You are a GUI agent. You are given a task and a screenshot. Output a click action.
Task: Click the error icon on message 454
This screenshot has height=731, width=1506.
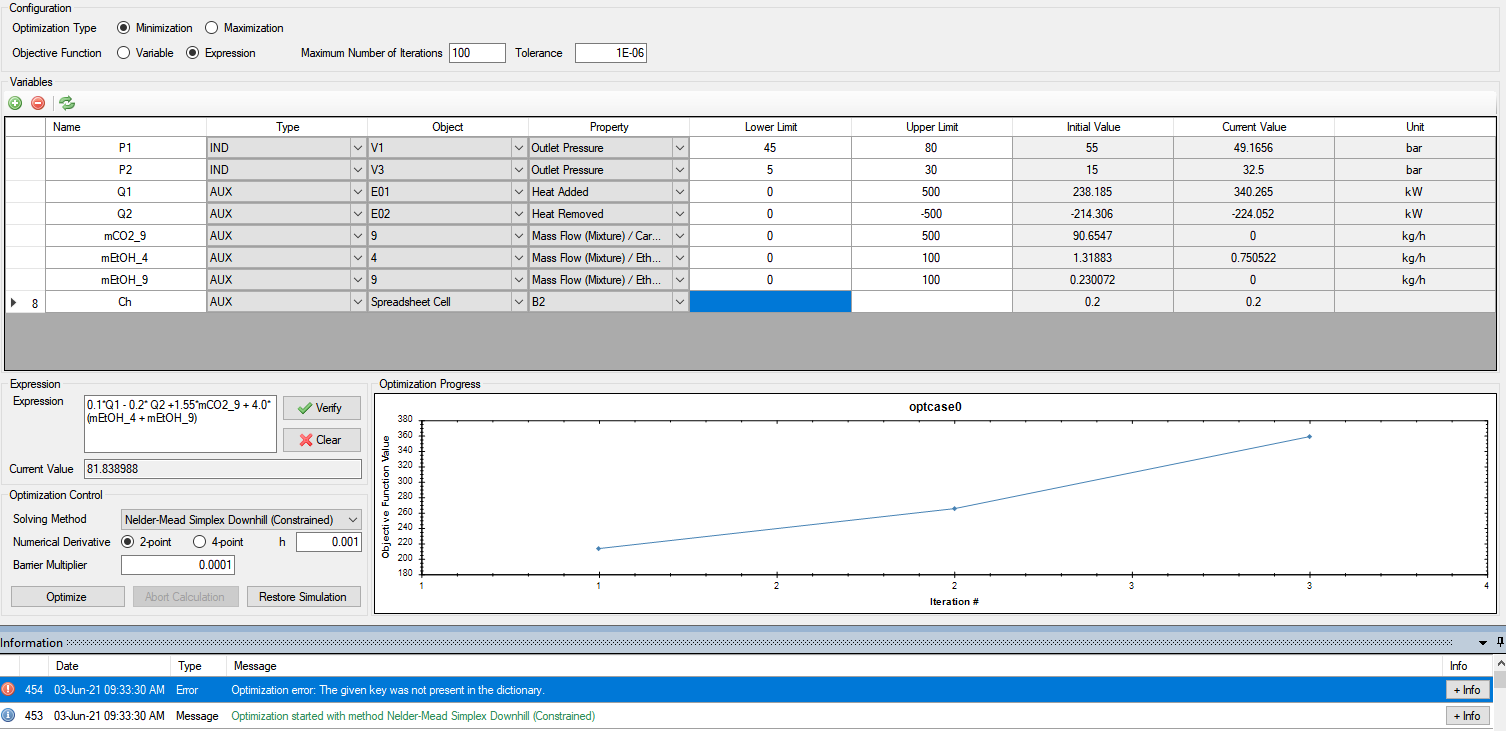click(x=10, y=689)
